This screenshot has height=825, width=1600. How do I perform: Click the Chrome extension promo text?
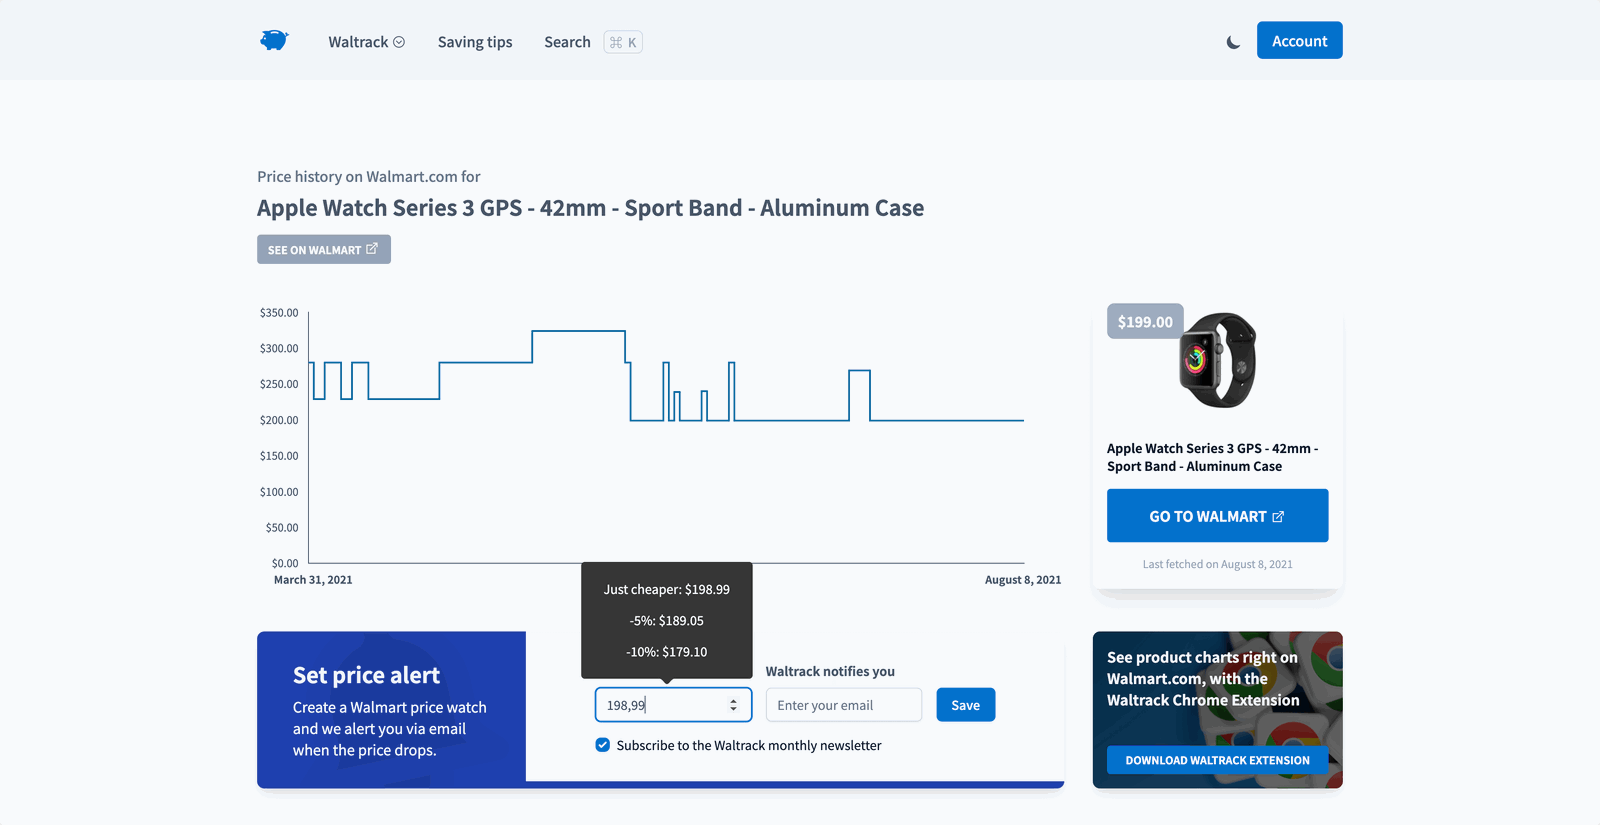point(1203,679)
